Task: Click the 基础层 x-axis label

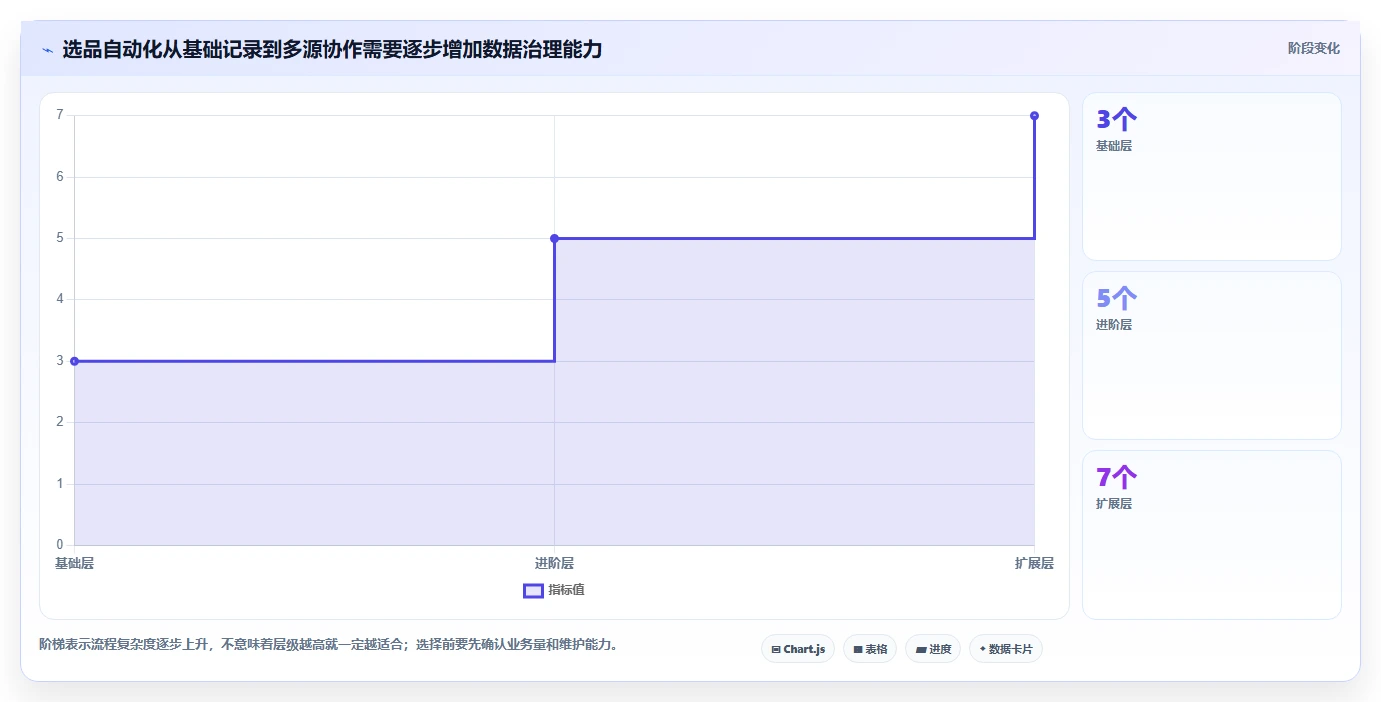Action: (74, 564)
